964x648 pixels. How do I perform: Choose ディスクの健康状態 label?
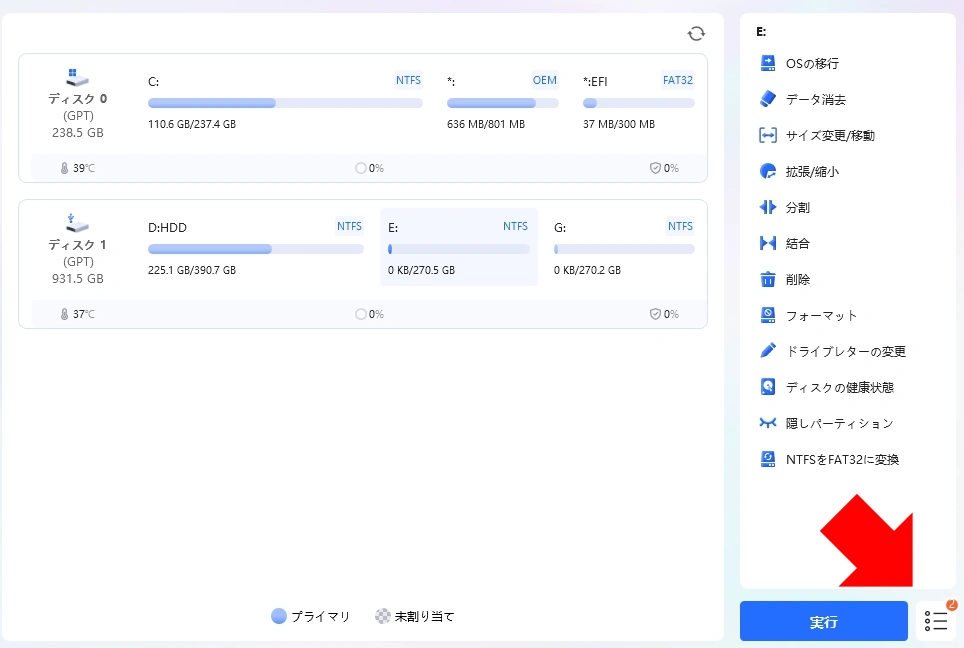840,387
